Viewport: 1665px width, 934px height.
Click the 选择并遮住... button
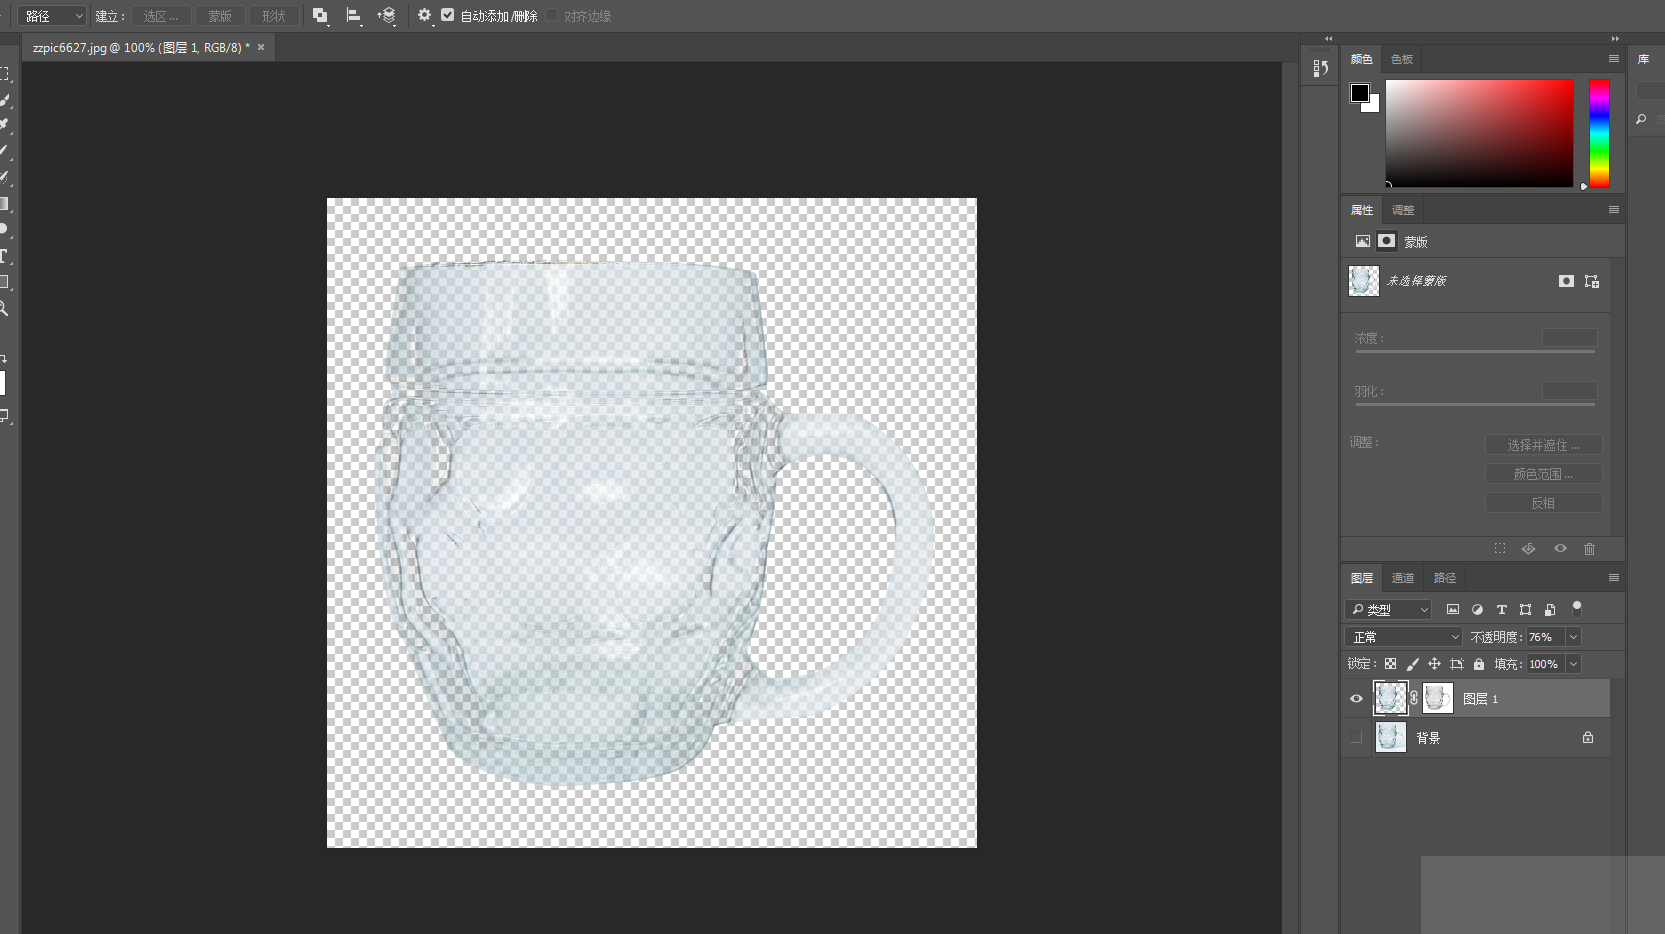[x=1543, y=445]
